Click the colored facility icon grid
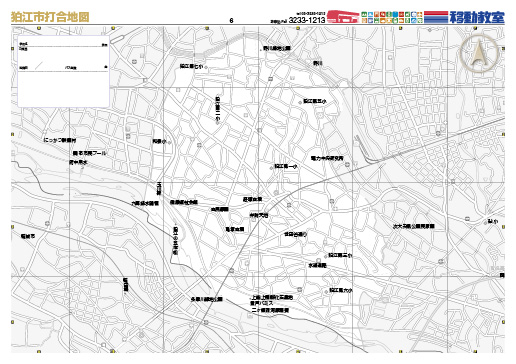516x364 pixels. click(392, 17)
